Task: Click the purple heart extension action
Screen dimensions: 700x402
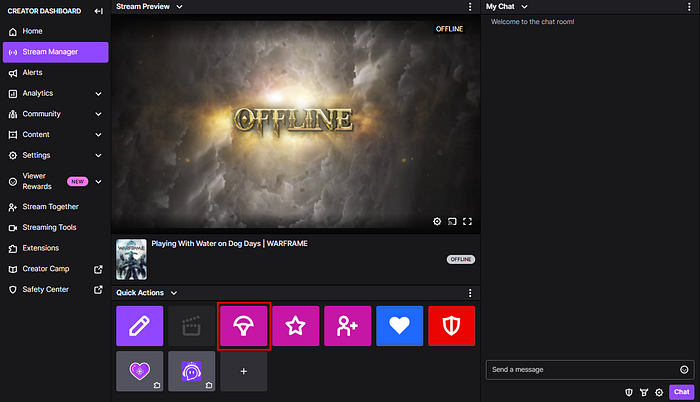Action: 140,371
